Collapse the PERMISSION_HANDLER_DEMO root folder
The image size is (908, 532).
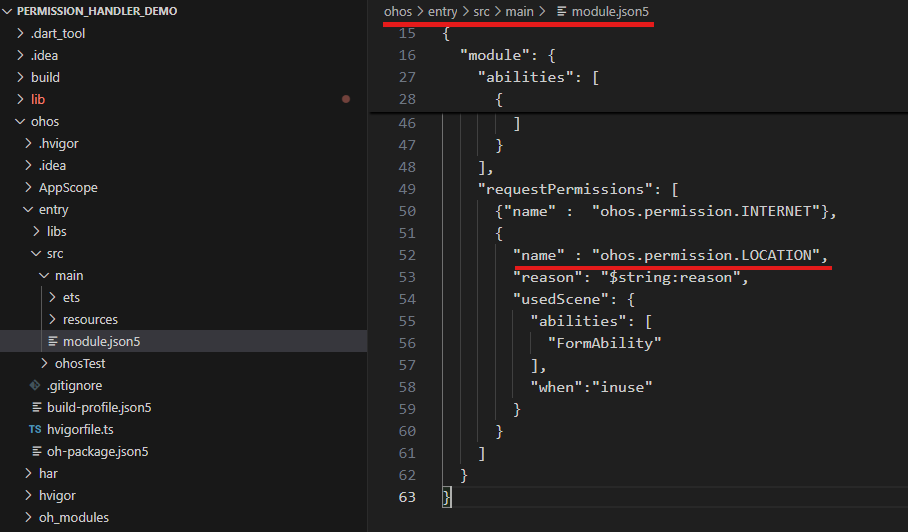(x=8, y=11)
